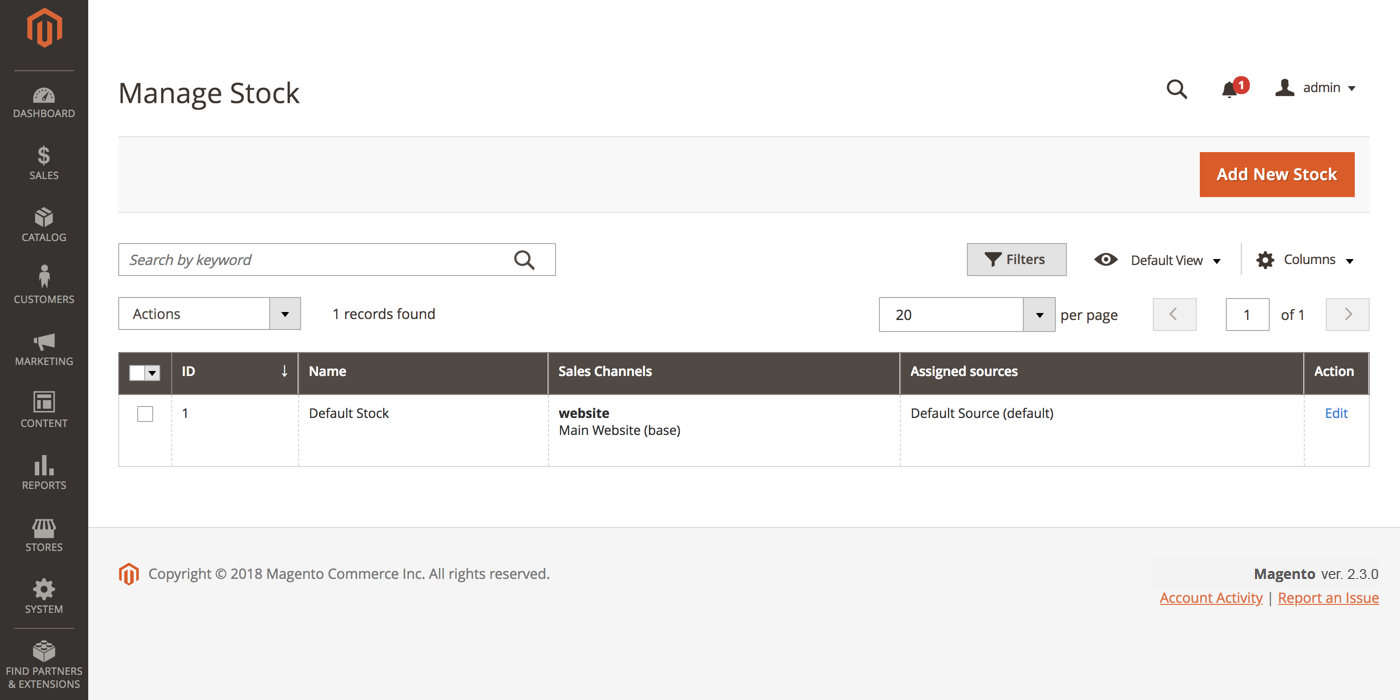Open the Dashboard menu
The height and width of the screenshot is (700, 1400).
pyautogui.click(x=44, y=102)
